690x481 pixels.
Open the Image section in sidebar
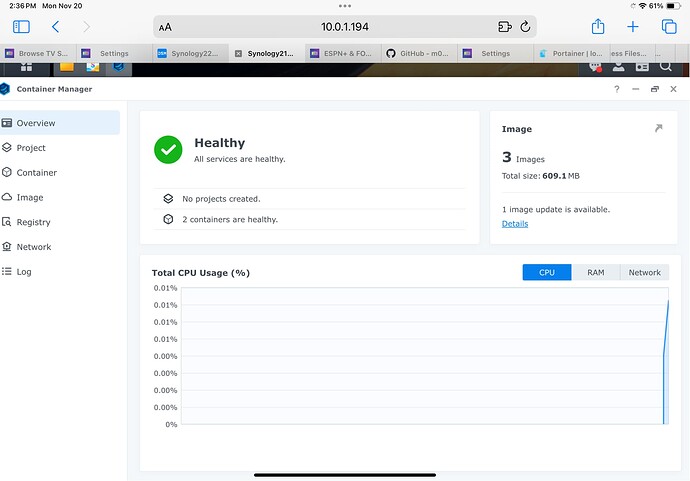[x=30, y=198]
